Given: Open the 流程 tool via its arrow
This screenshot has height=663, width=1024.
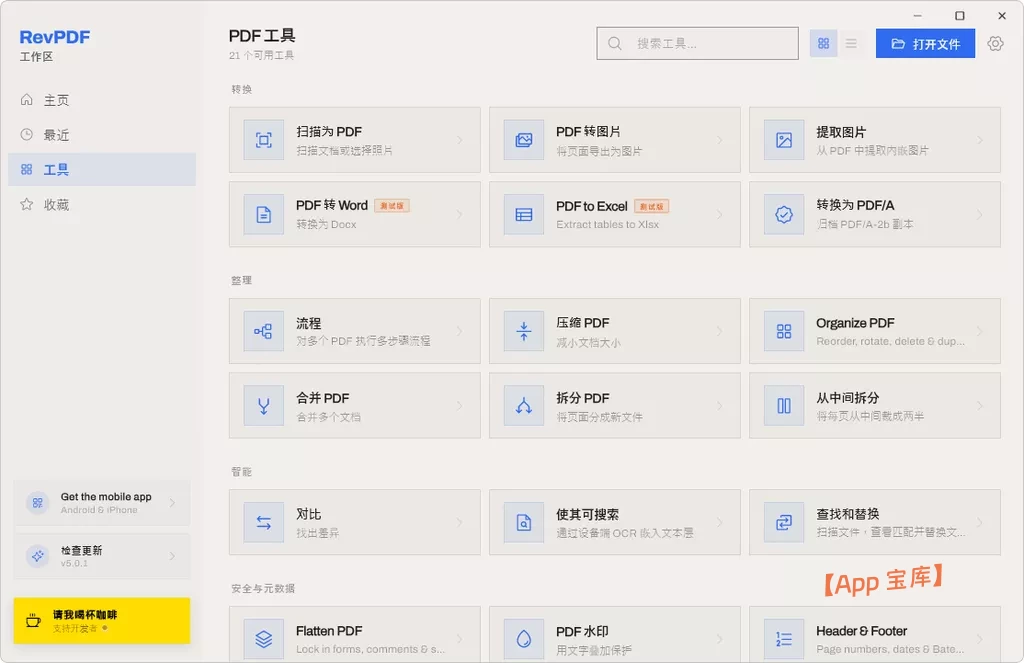Looking at the screenshot, I should tap(460, 331).
